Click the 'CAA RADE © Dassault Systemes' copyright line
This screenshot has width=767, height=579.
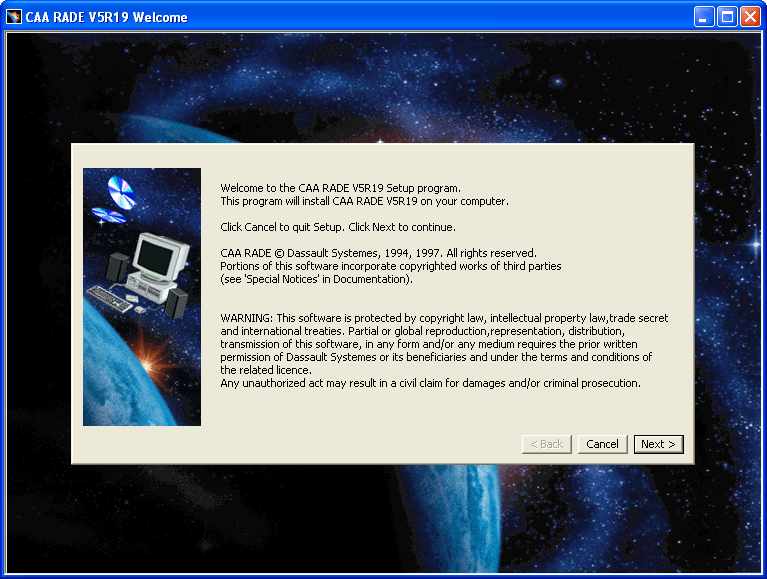[378, 253]
